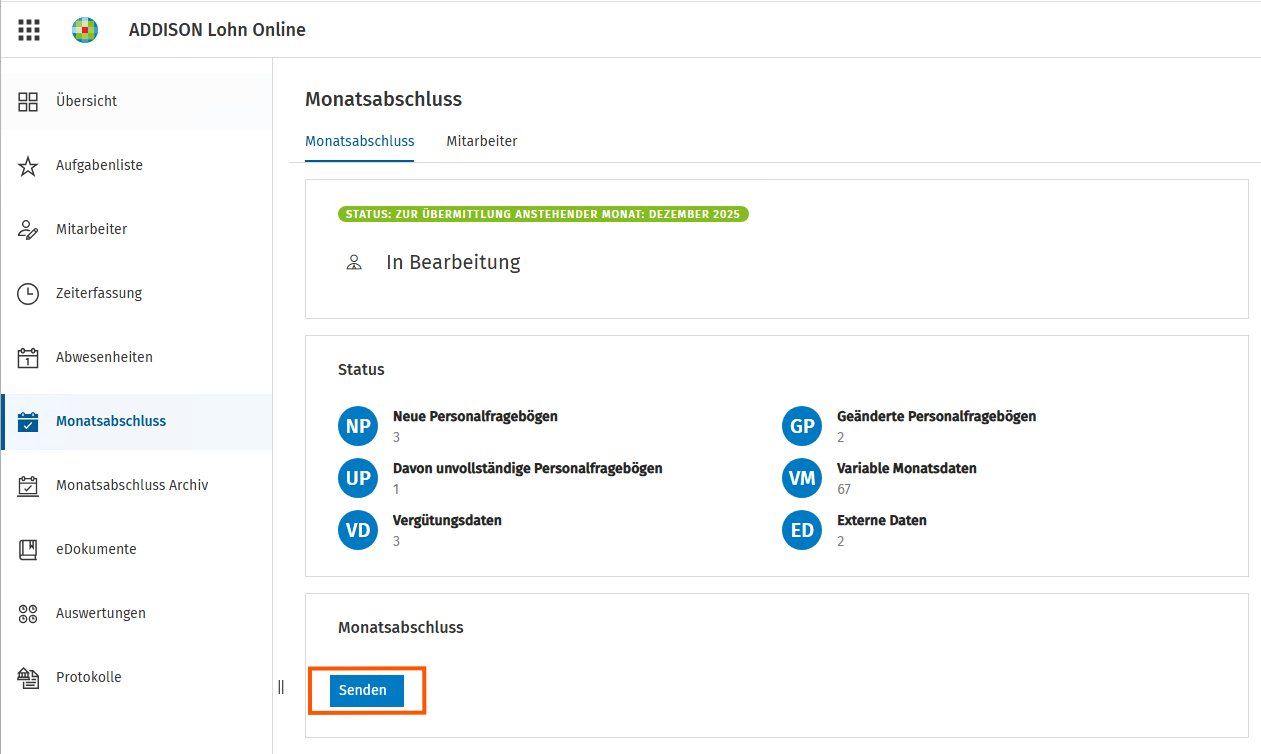The height and width of the screenshot is (754, 1261).
Task: Open the app launcher grid icon
Action: (x=29, y=30)
